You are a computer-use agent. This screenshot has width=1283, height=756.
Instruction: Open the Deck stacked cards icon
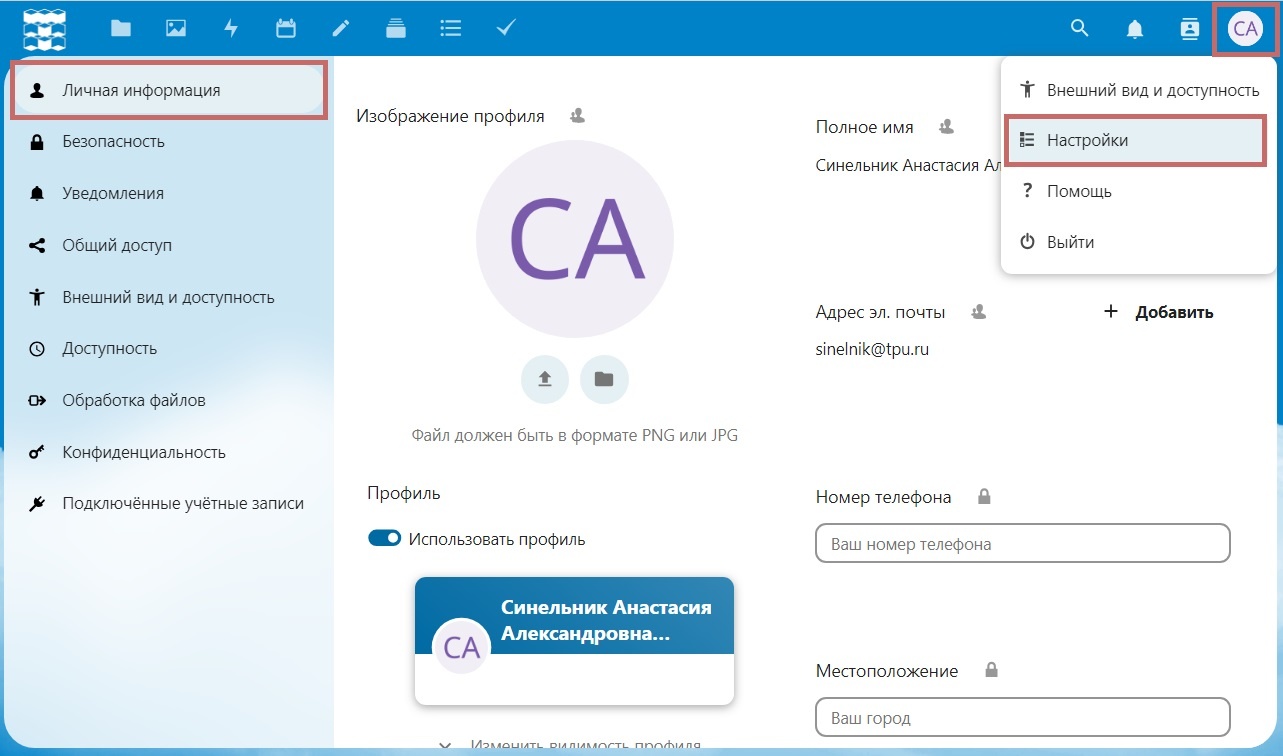pos(396,28)
